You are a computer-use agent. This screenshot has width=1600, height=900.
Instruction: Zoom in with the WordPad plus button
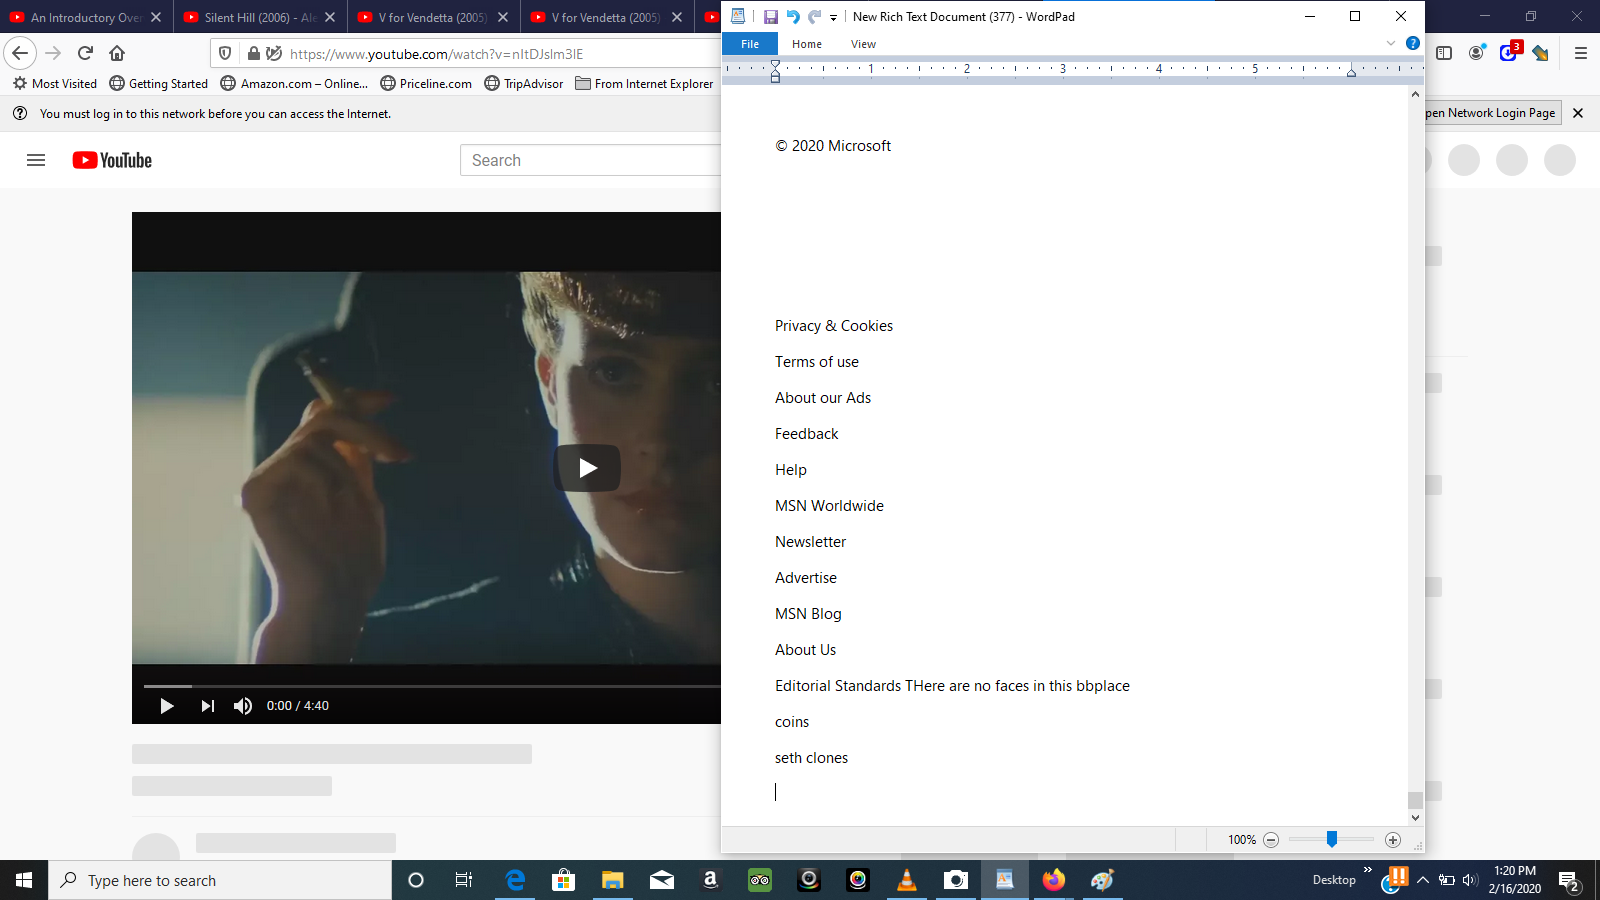pos(1393,840)
